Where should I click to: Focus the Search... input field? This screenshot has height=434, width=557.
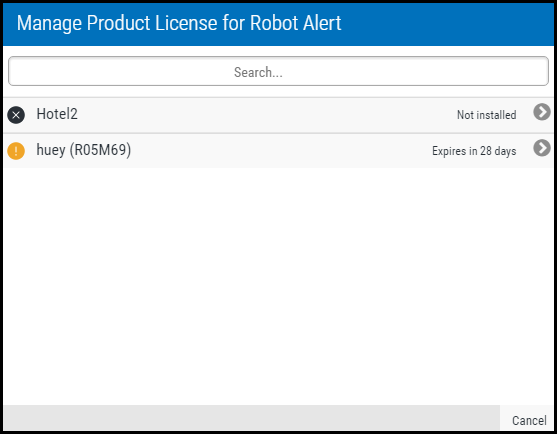(278, 71)
